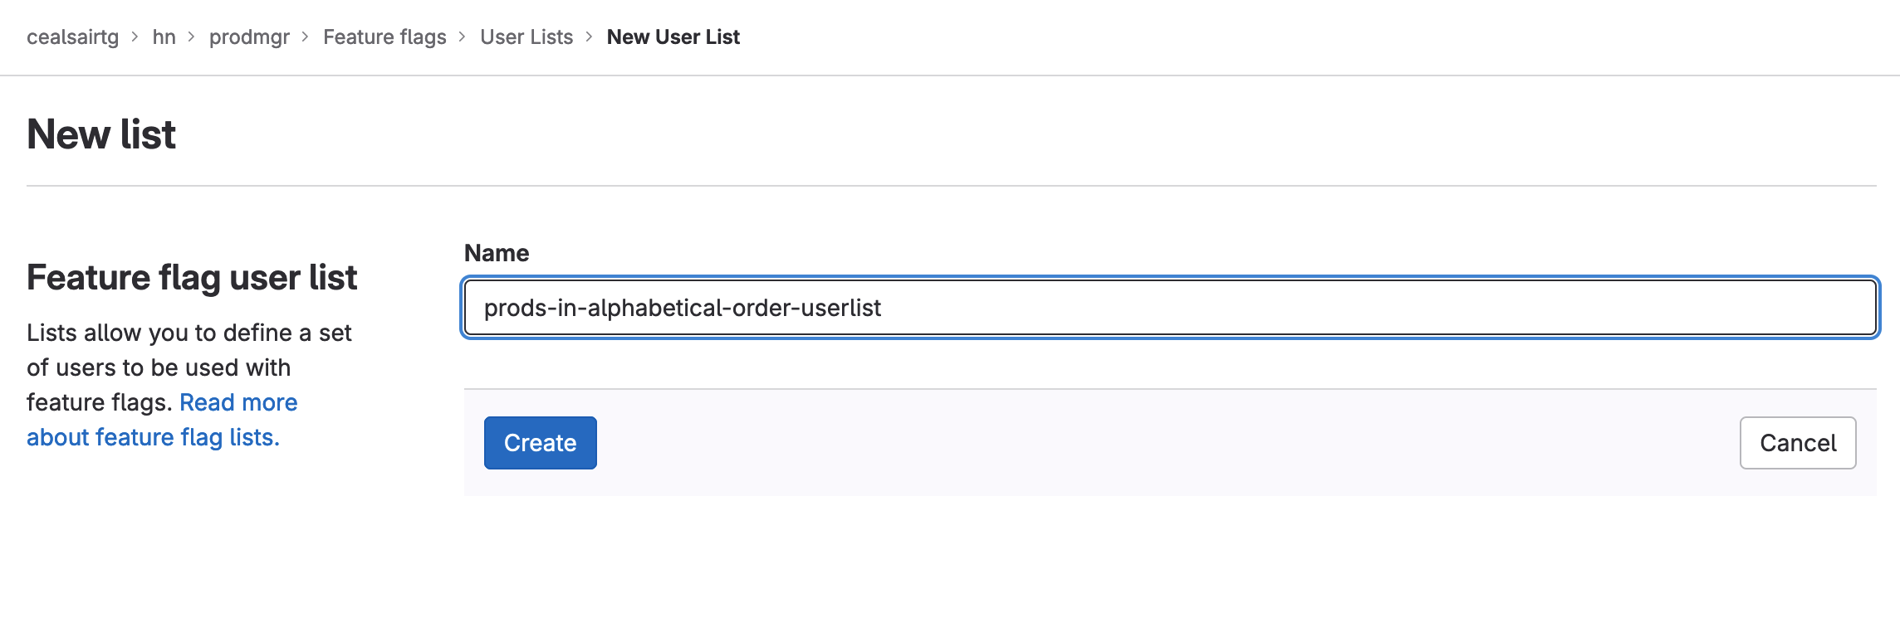This screenshot has width=1900, height=642.
Task: Navigate to the hn breadcrumb
Action: pyautogui.click(x=165, y=36)
